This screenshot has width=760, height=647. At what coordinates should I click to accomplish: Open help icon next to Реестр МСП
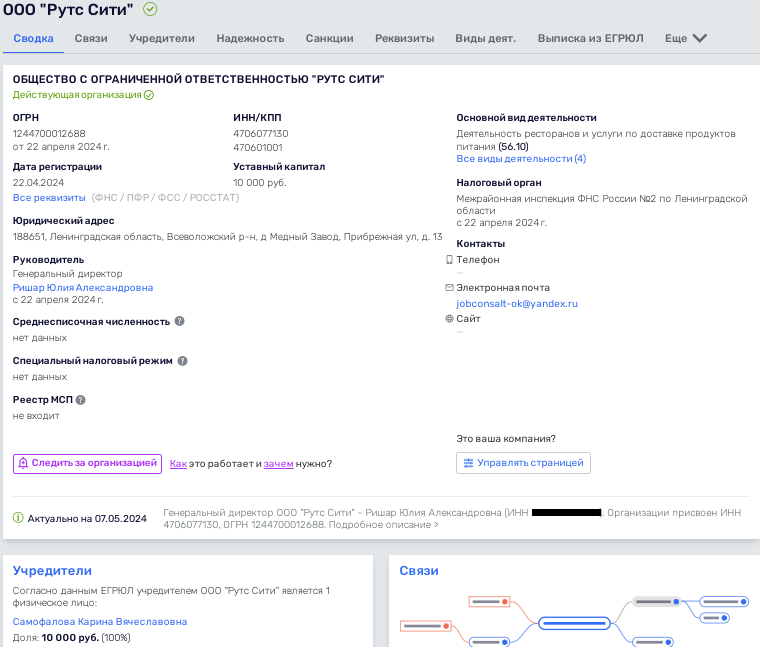point(80,400)
